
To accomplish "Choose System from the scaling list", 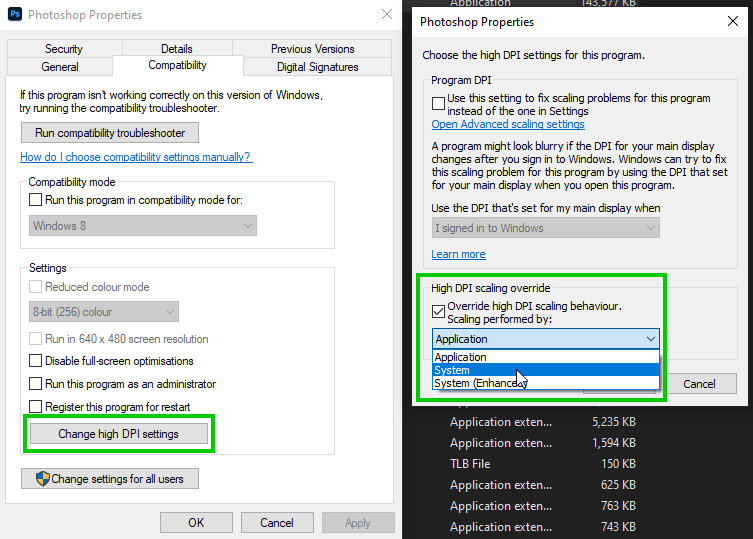I will [x=546, y=370].
